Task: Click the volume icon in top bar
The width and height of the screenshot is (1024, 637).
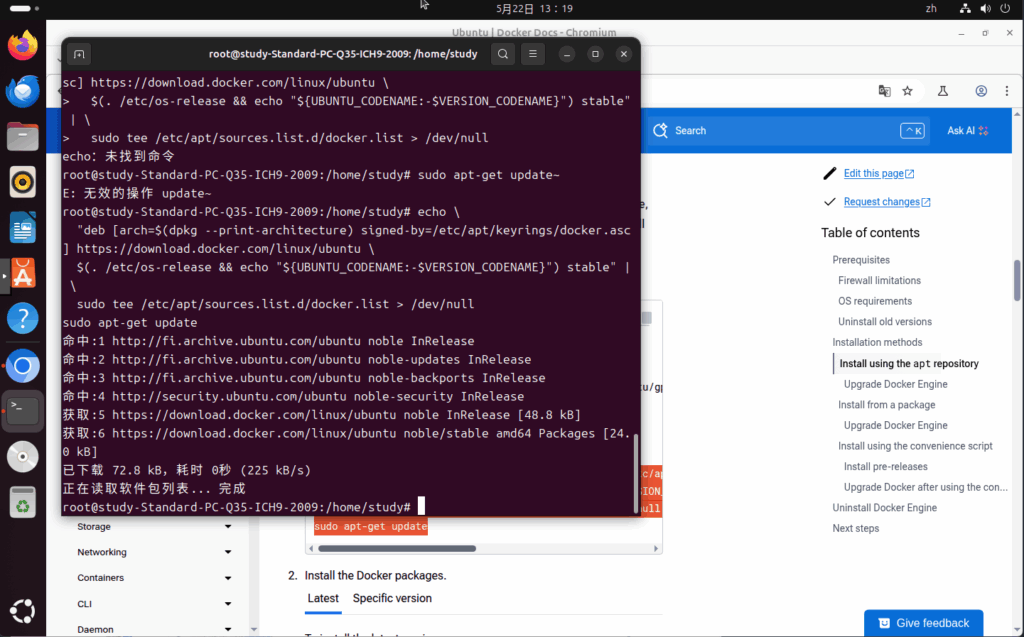Action: pos(985,8)
